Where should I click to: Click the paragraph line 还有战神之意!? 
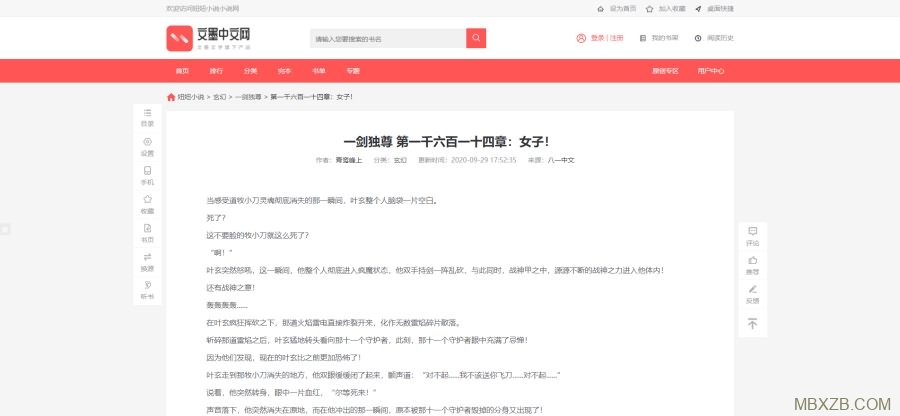230,287
